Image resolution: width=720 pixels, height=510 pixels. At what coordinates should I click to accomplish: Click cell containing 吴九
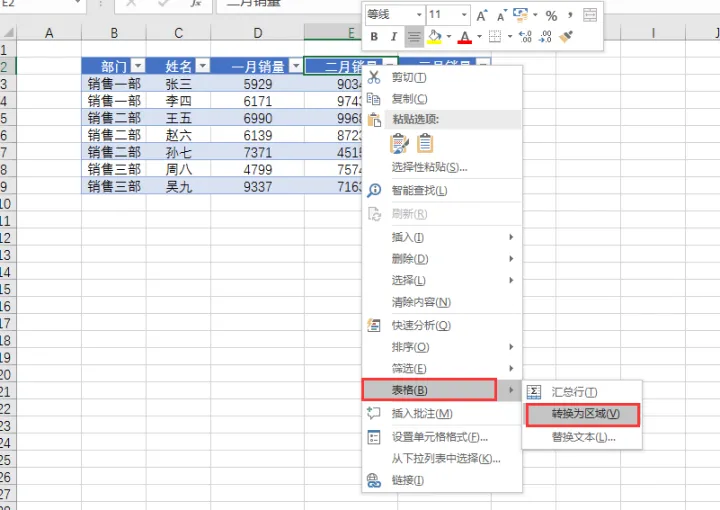click(179, 186)
